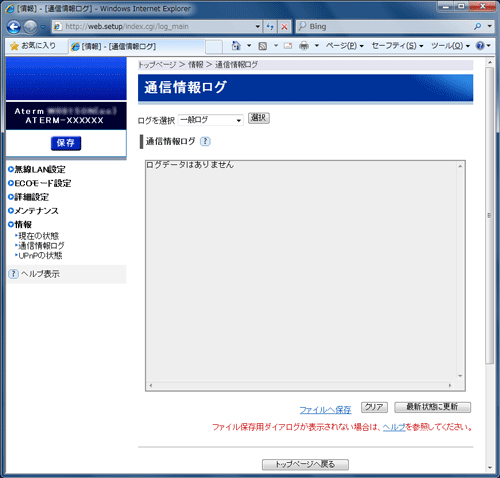Expand the ログを選択 一般ログ dropdown
This screenshot has width=500, height=478.
[211, 120]
